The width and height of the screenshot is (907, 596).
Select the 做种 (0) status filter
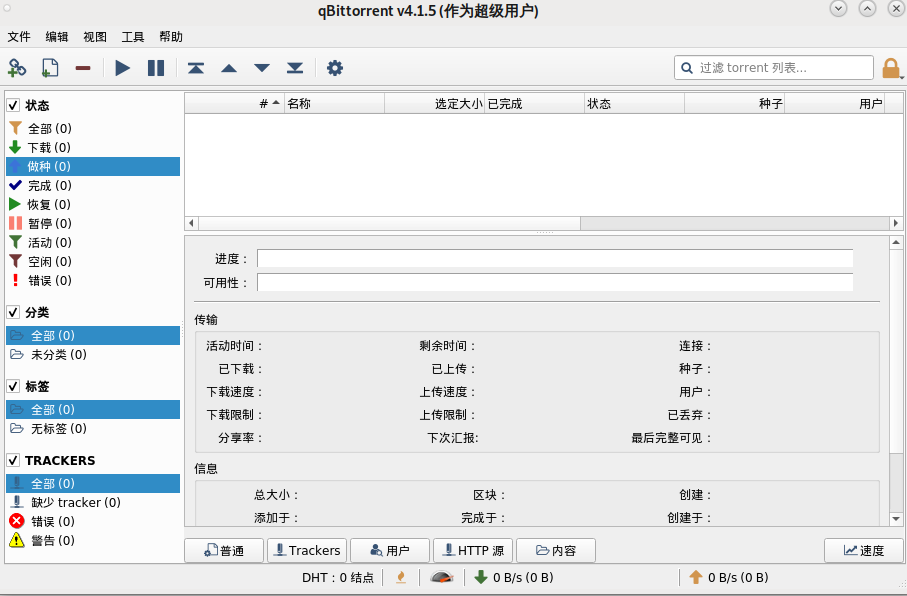(93, 167)
